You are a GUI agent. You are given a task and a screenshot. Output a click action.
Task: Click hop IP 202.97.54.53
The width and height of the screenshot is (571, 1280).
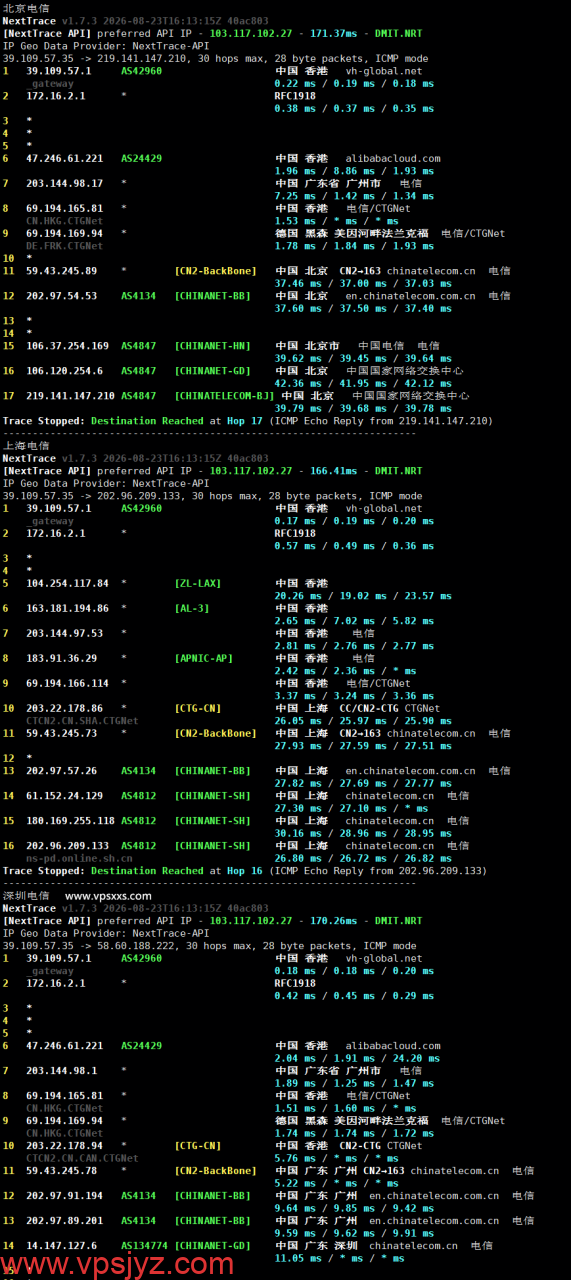(61, 295)
